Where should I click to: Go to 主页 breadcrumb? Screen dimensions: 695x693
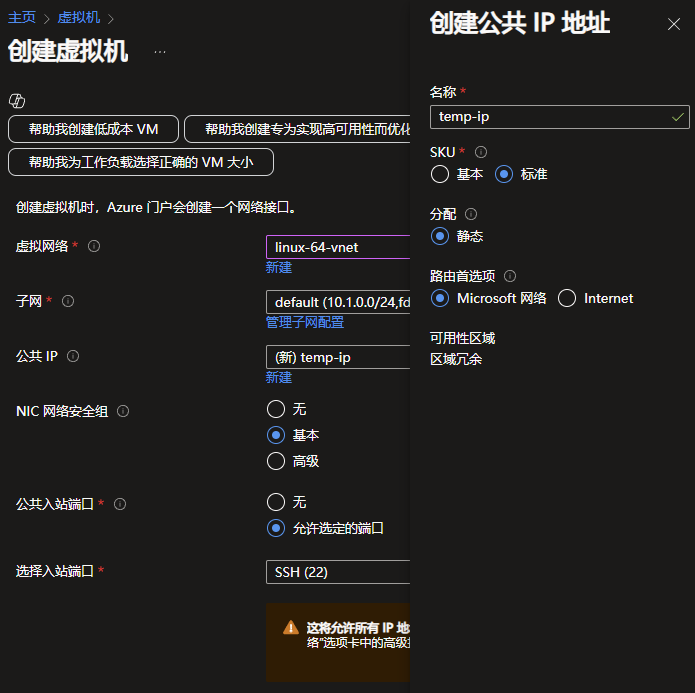22,18
